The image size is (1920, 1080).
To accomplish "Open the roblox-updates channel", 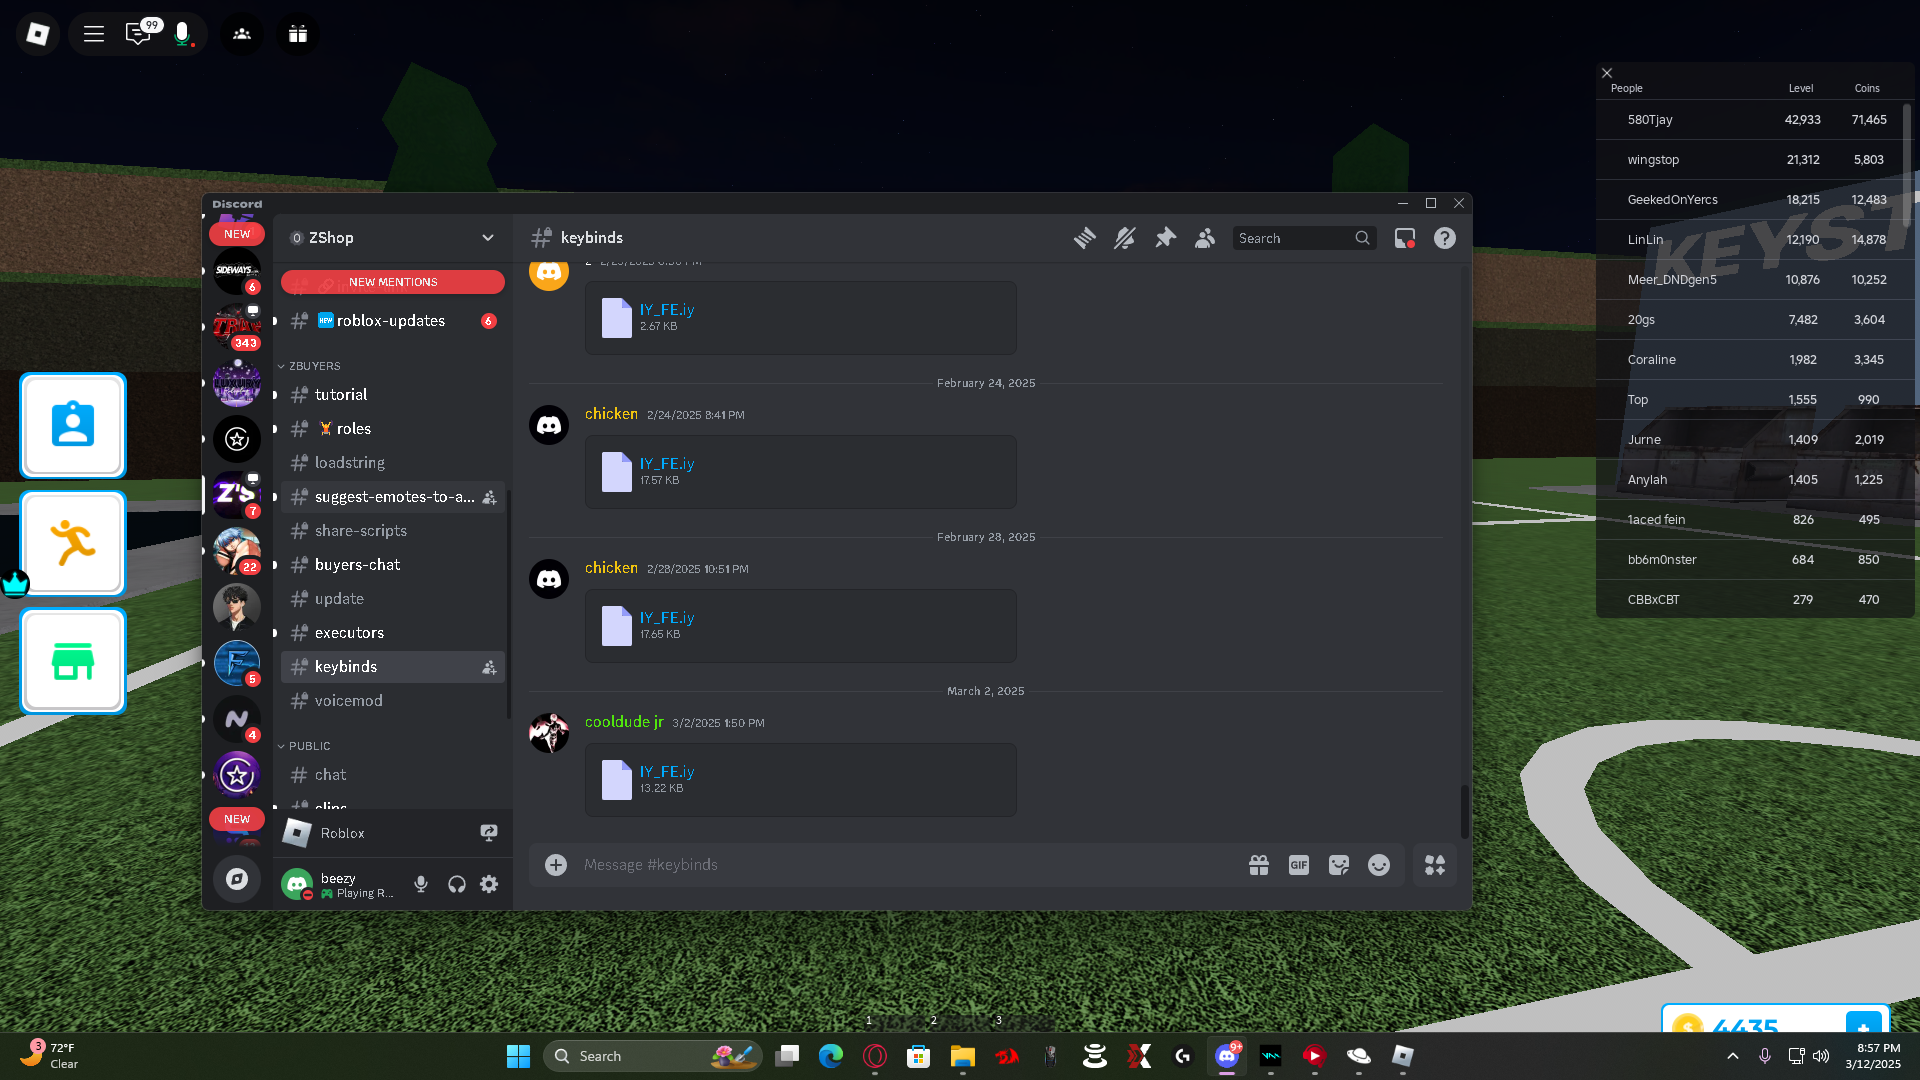I will click(393, 321).
